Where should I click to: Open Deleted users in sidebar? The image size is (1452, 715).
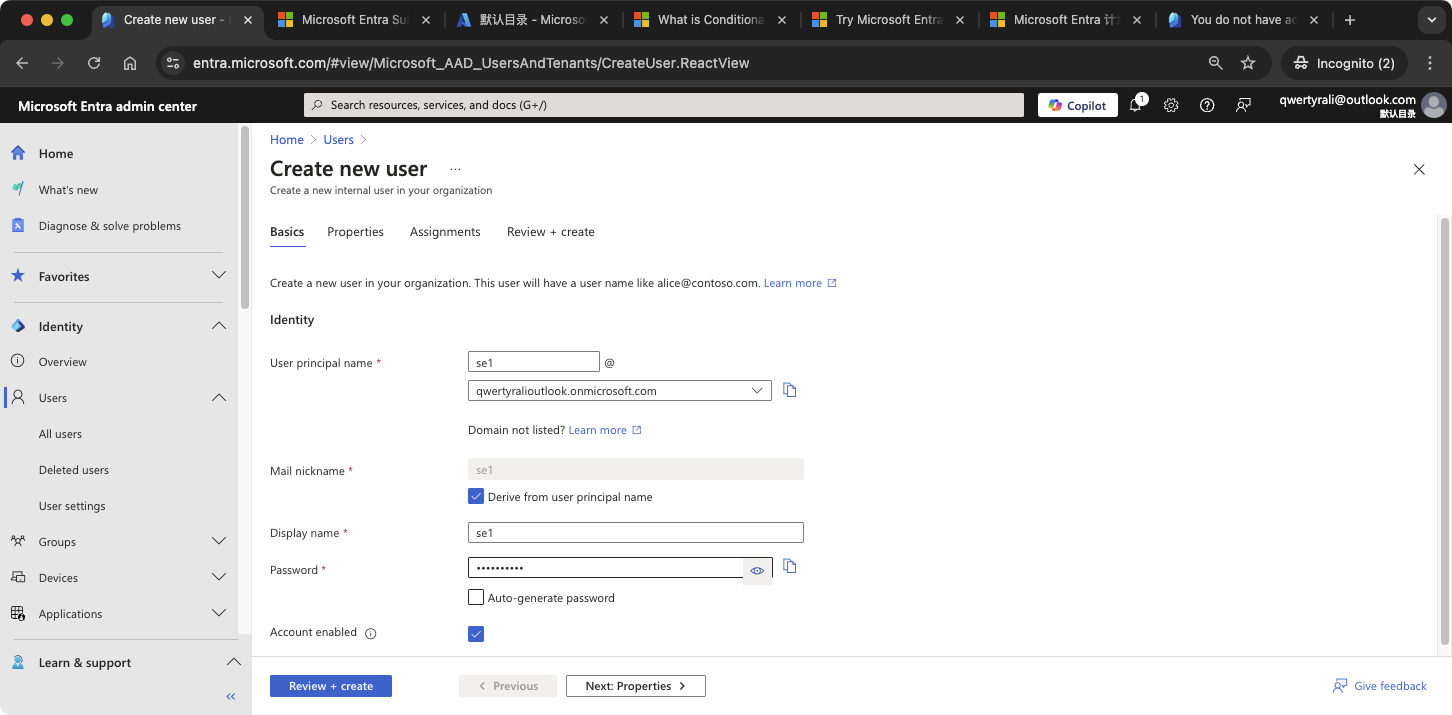[x=74, y=470]
